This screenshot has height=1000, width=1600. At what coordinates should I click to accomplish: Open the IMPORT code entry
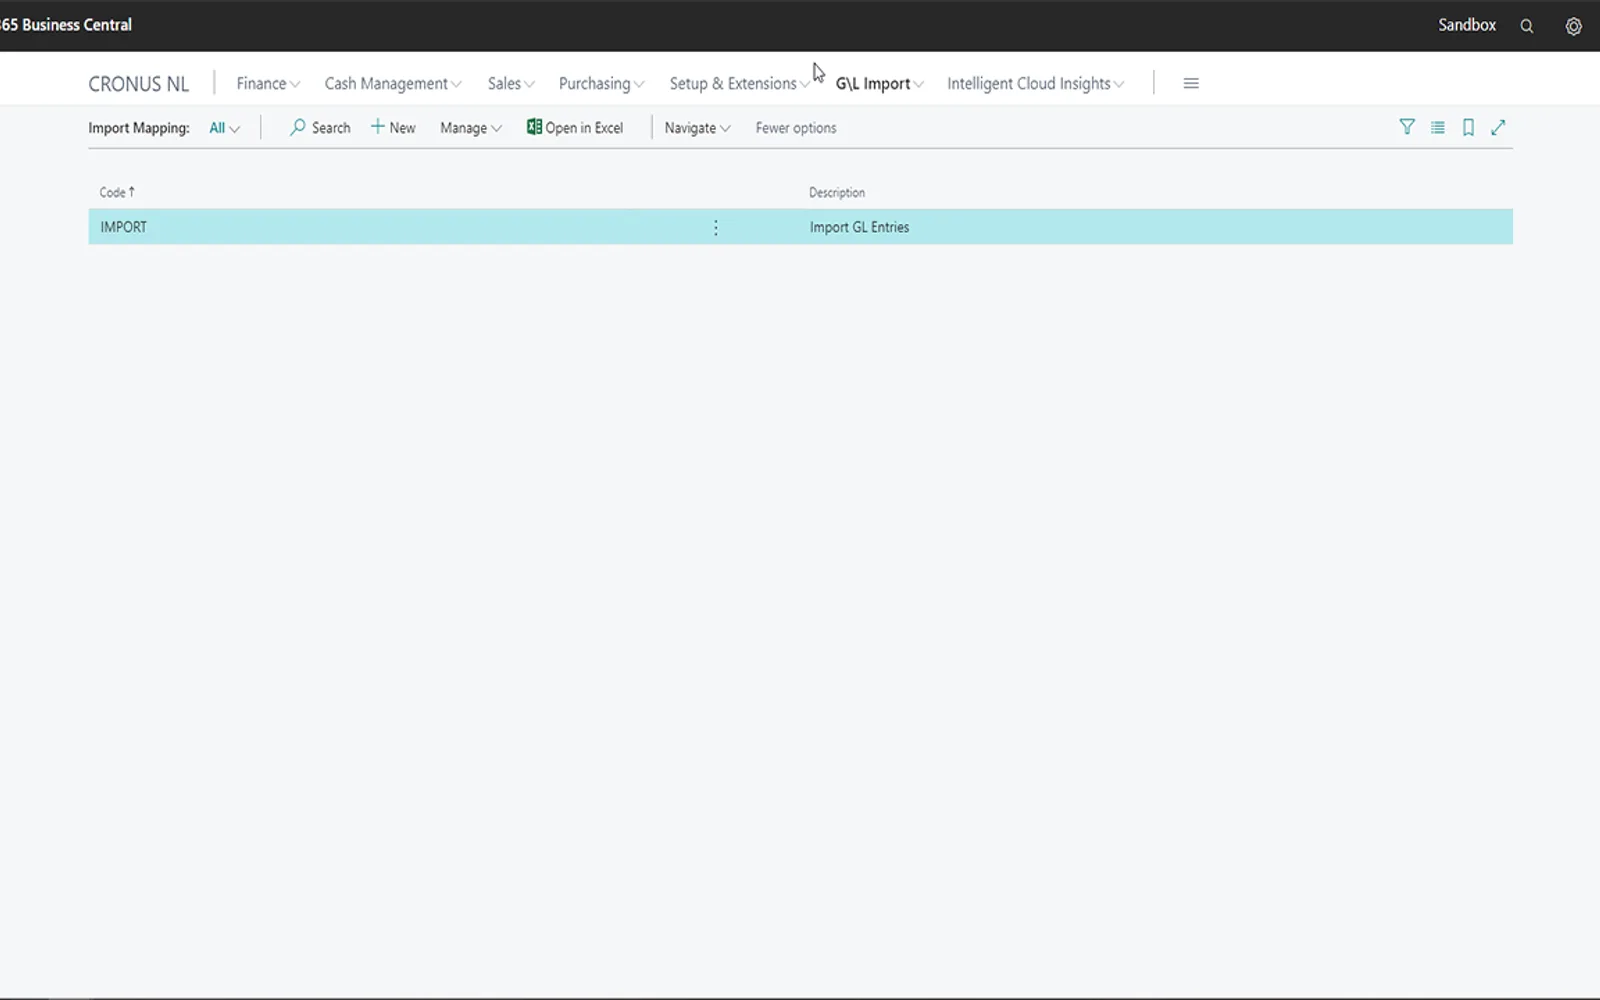123,227
